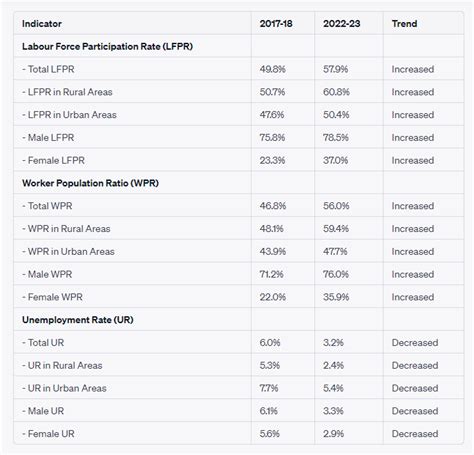Select Labour Force Participation Rate section heading
This screenshot has height=455, width=474.
click(x=107, y=46)
